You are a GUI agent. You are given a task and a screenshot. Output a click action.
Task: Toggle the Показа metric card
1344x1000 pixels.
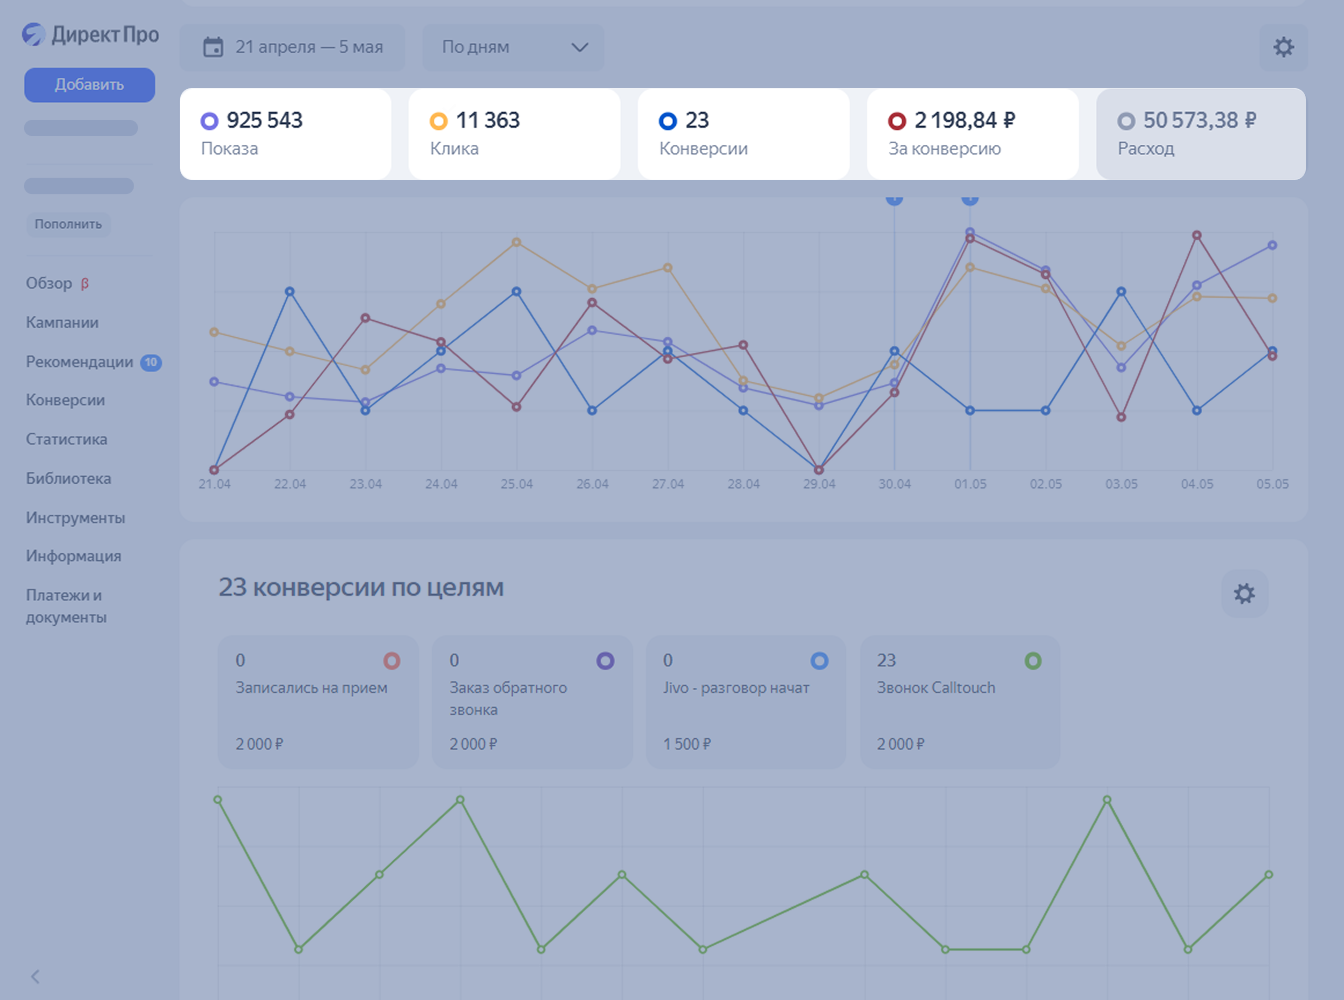285,134
